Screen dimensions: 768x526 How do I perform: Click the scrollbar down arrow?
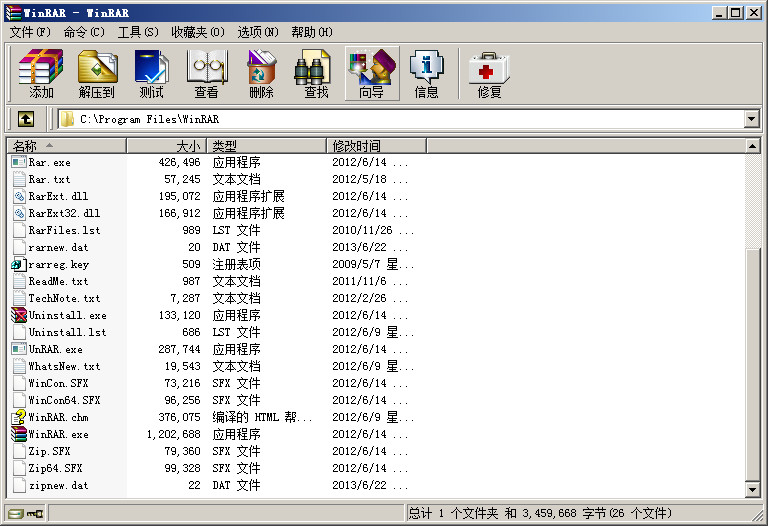click(752, 489)
